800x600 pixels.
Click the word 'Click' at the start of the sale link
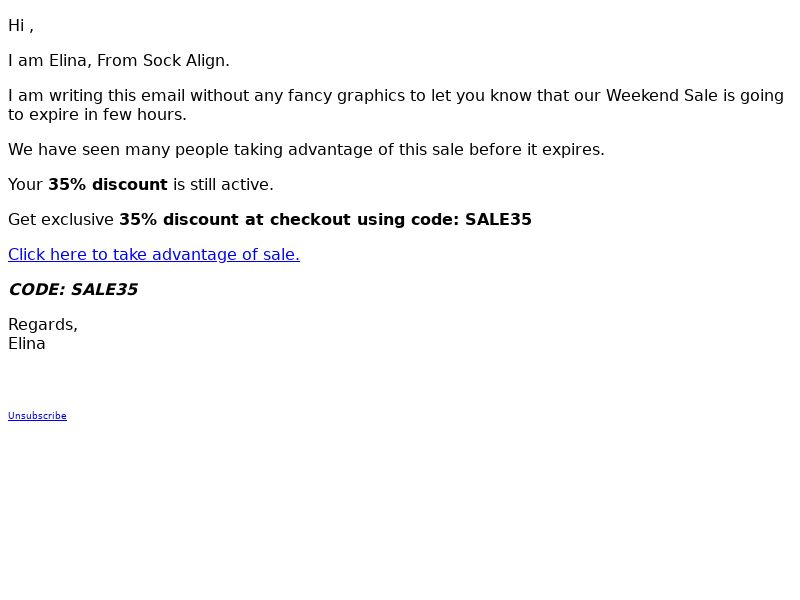coord(27,254)
